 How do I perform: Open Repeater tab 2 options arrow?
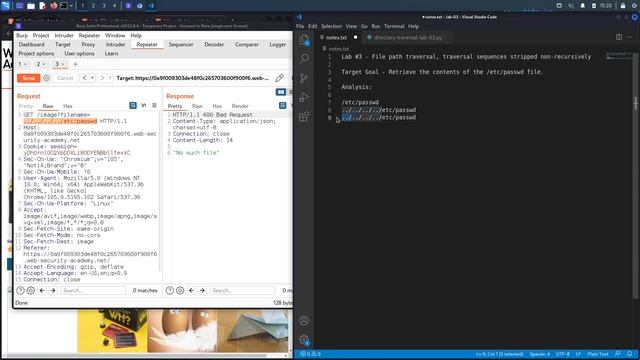click(x=44, y=64)
